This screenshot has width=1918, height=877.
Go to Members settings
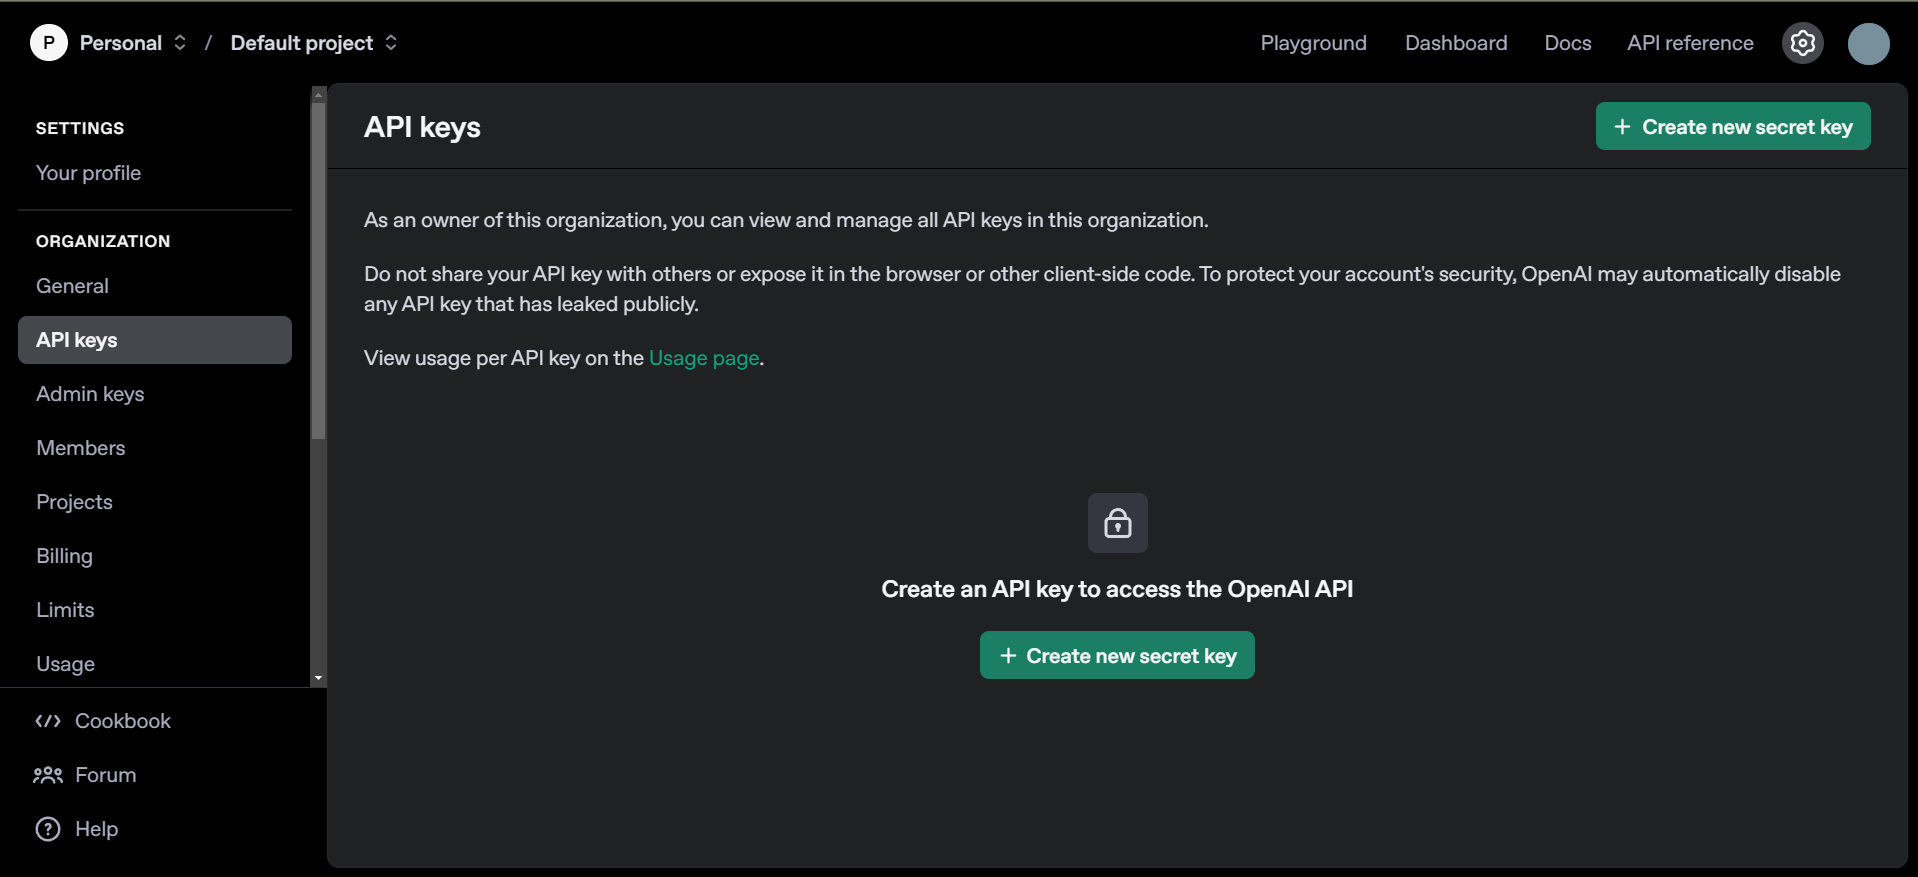[x=155, y=448]
